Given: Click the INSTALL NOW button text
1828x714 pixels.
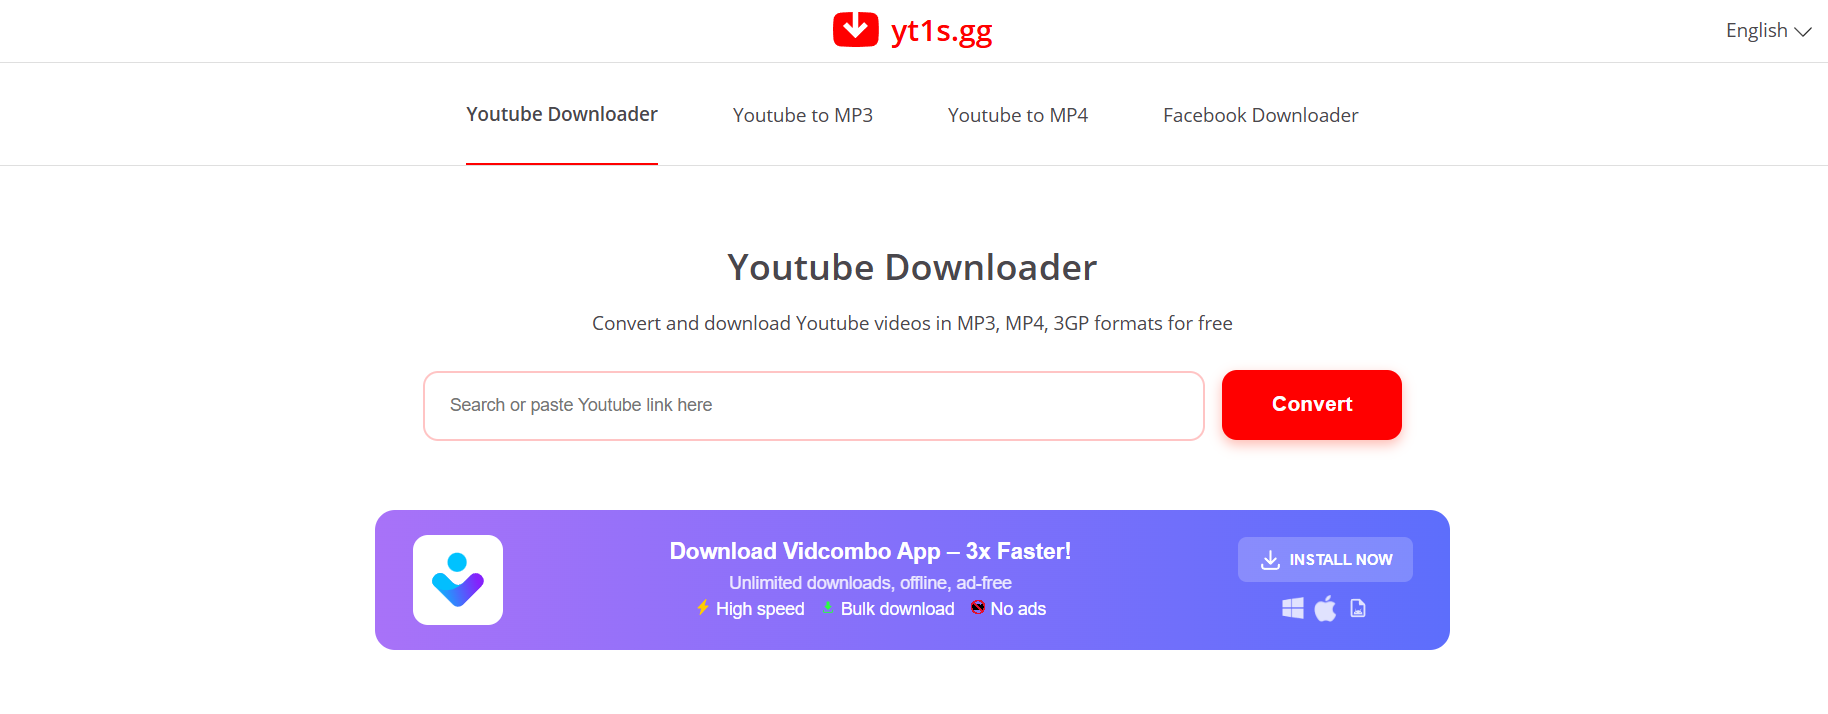Looking at the screenshot, I should [1341, 560].
